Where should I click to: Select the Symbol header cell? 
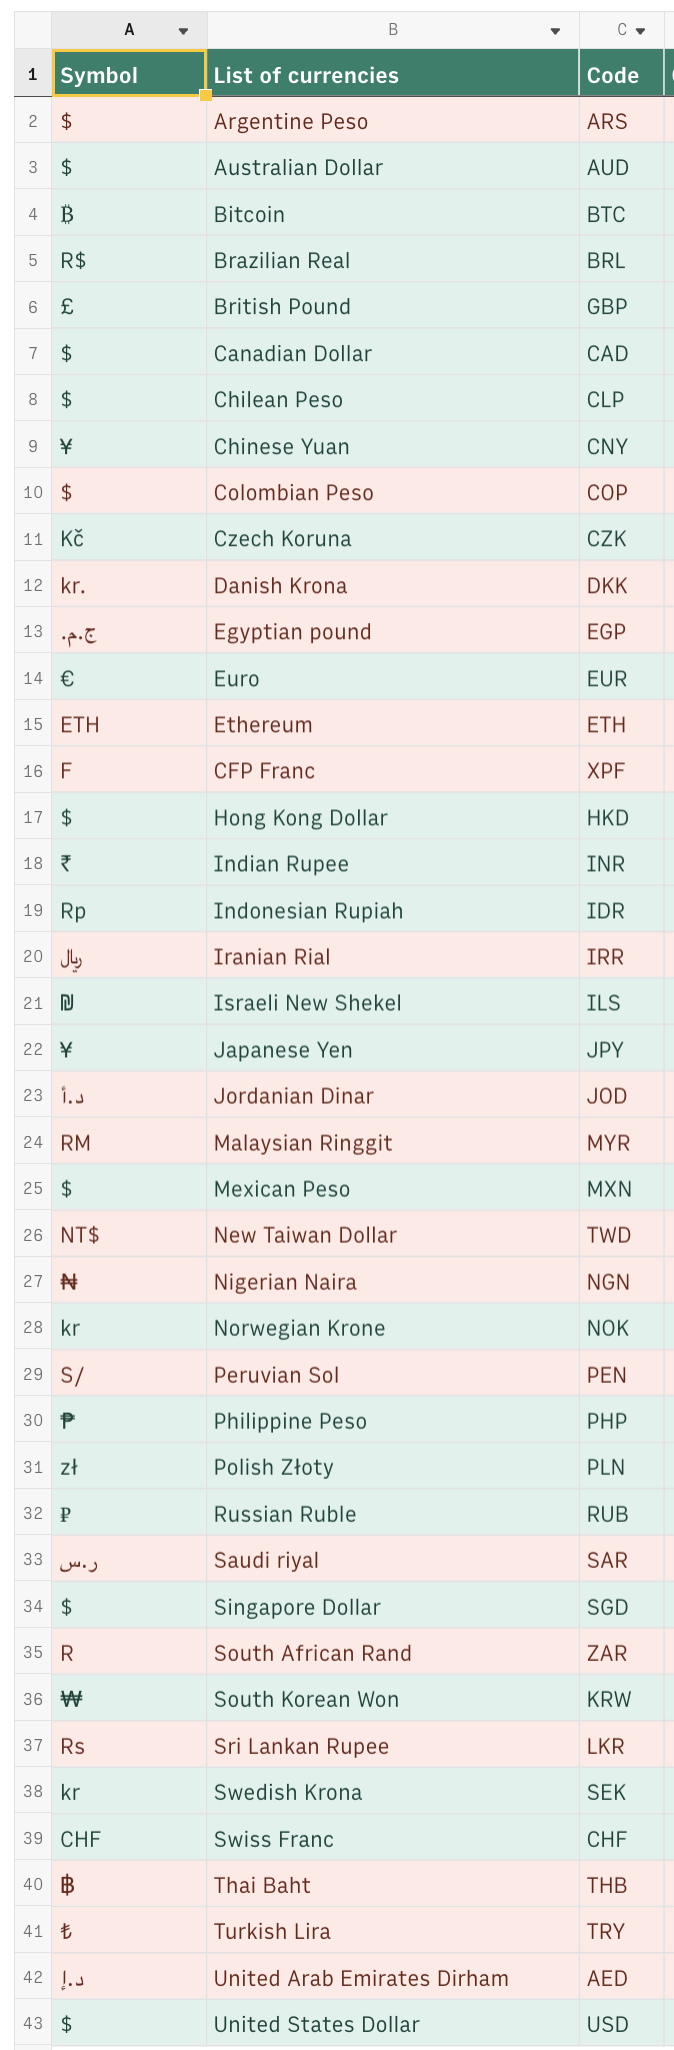[129, 75]
